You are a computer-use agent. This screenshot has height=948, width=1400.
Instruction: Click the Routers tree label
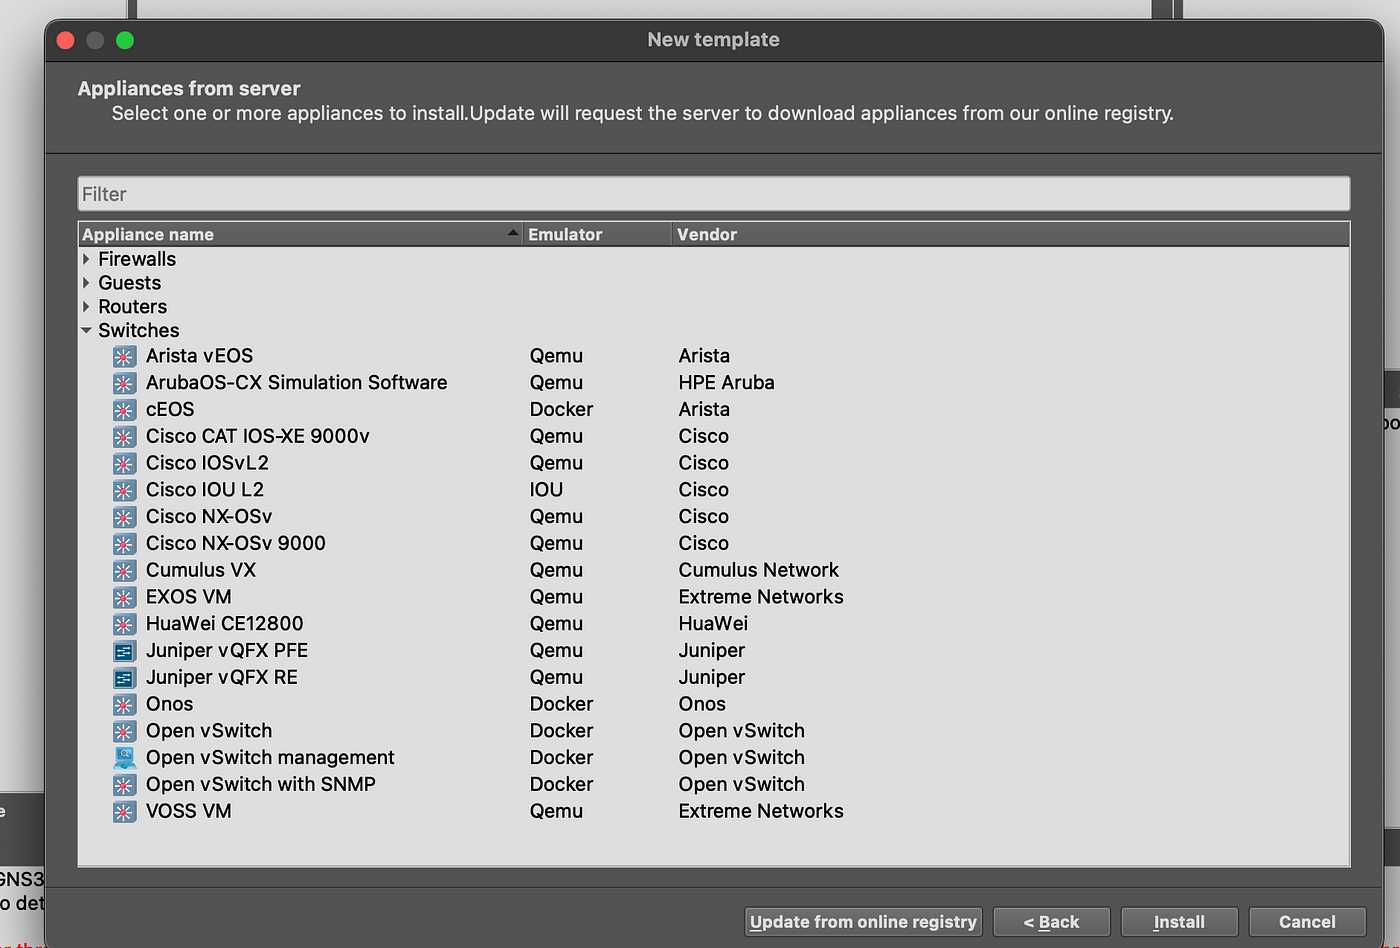[x=133, y=307]
